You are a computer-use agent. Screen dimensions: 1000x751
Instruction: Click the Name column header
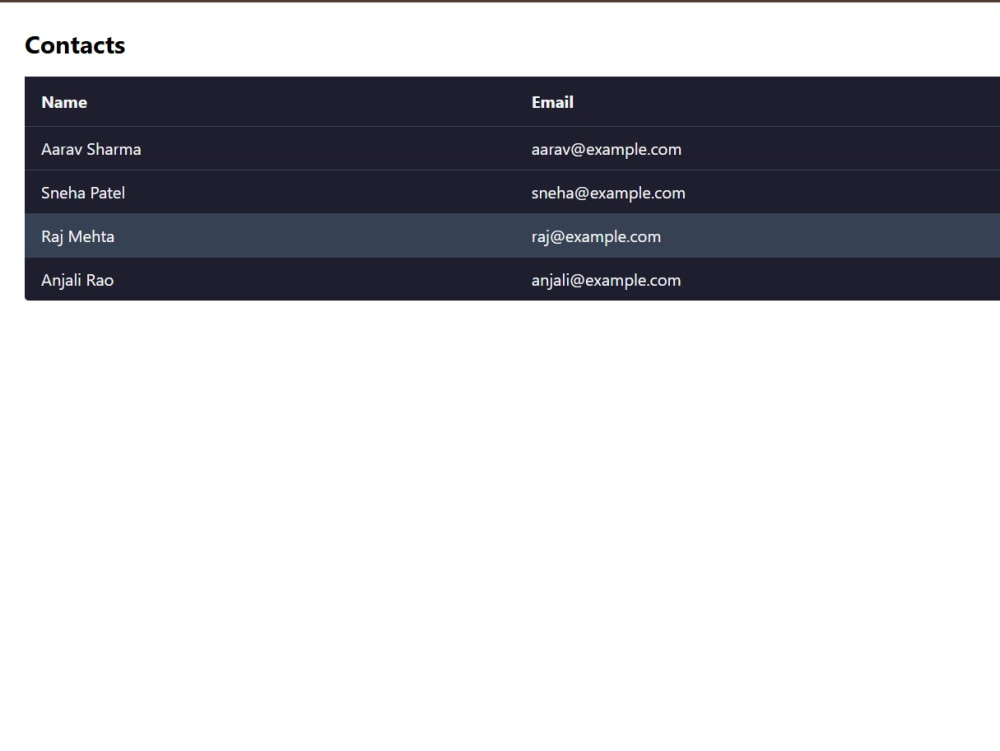point(64,102)
